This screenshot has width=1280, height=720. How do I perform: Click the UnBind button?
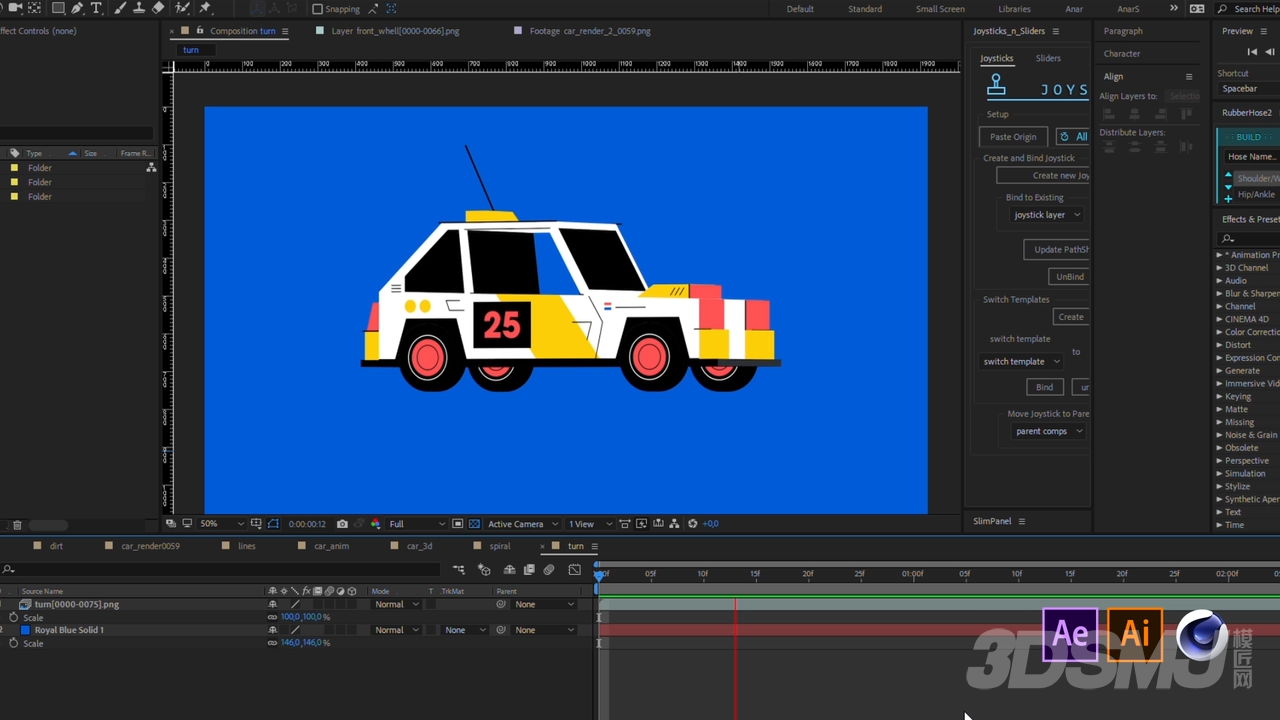1069,277
